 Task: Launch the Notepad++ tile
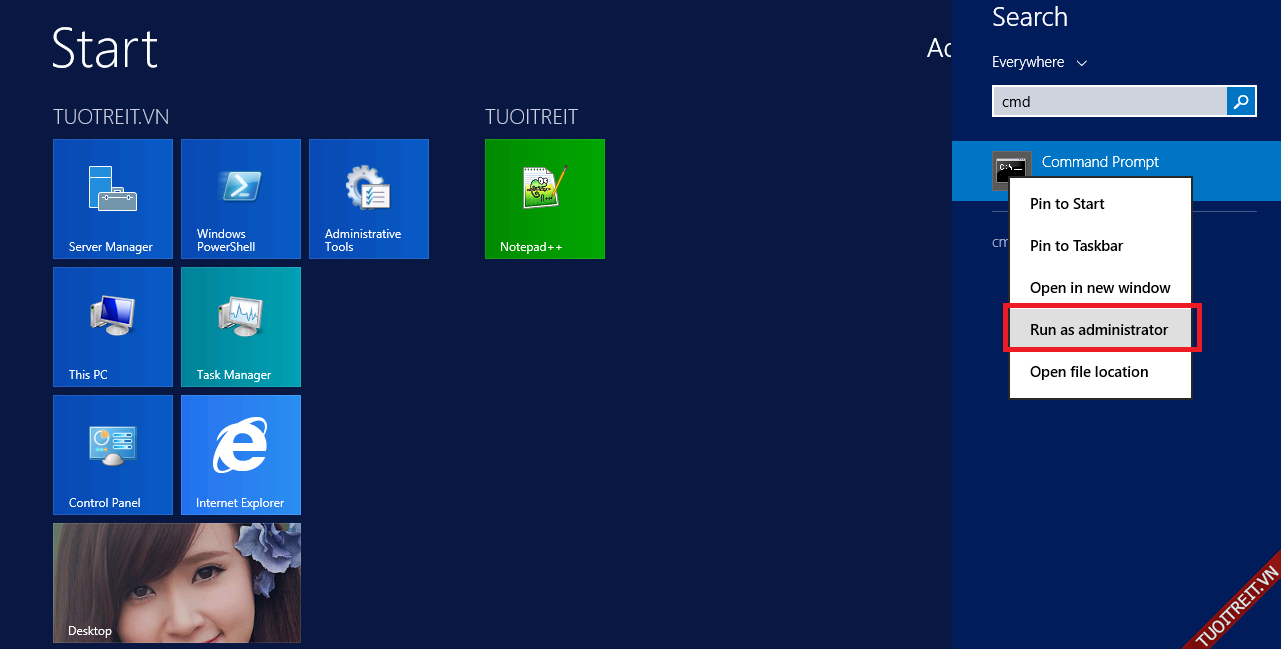544,199
